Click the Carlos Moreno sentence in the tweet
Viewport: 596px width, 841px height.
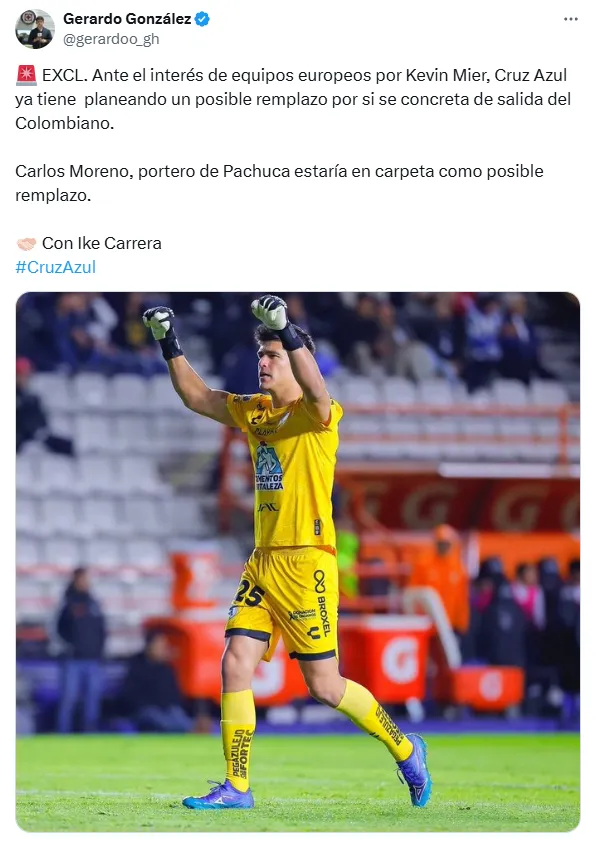(x=279, y=183)
